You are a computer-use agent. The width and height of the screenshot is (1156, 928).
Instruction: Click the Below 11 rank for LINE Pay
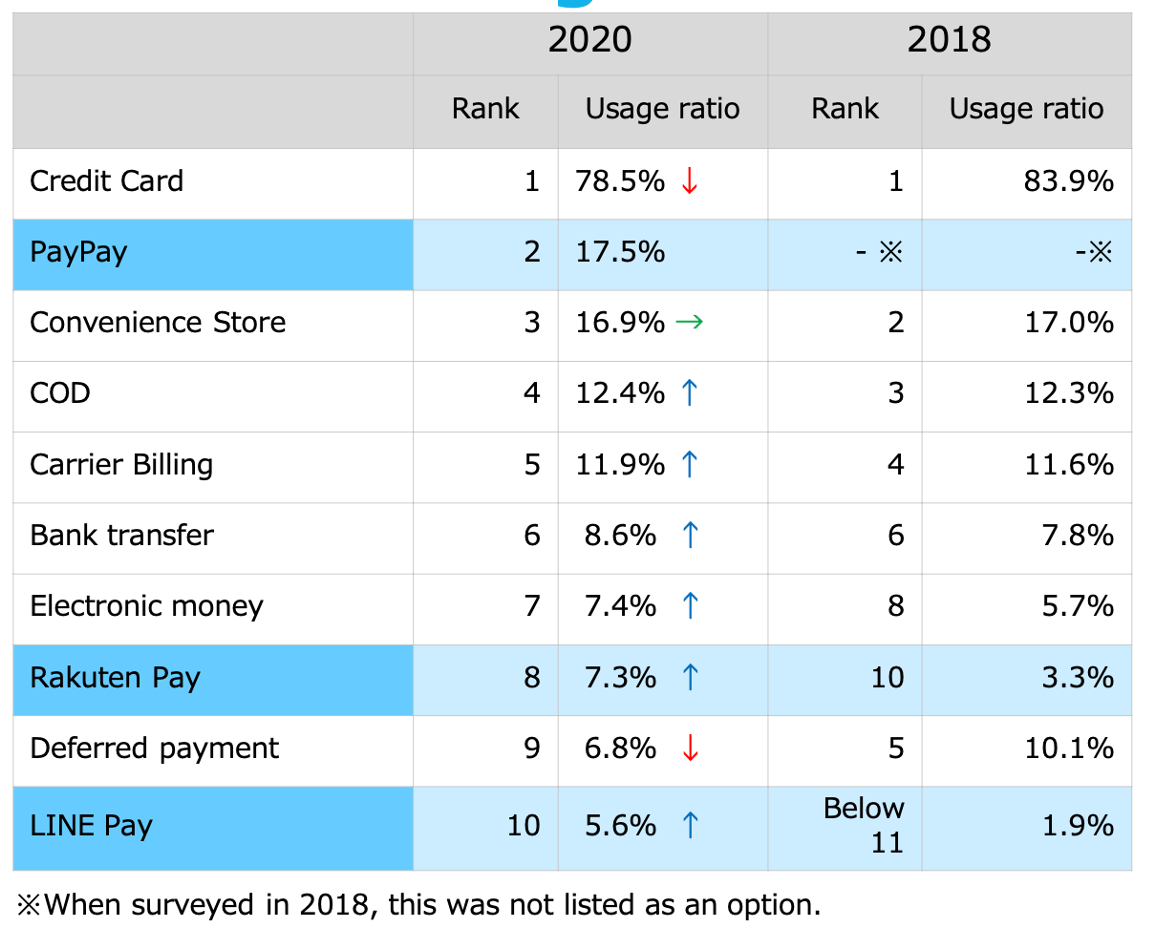tap(864, 825)
